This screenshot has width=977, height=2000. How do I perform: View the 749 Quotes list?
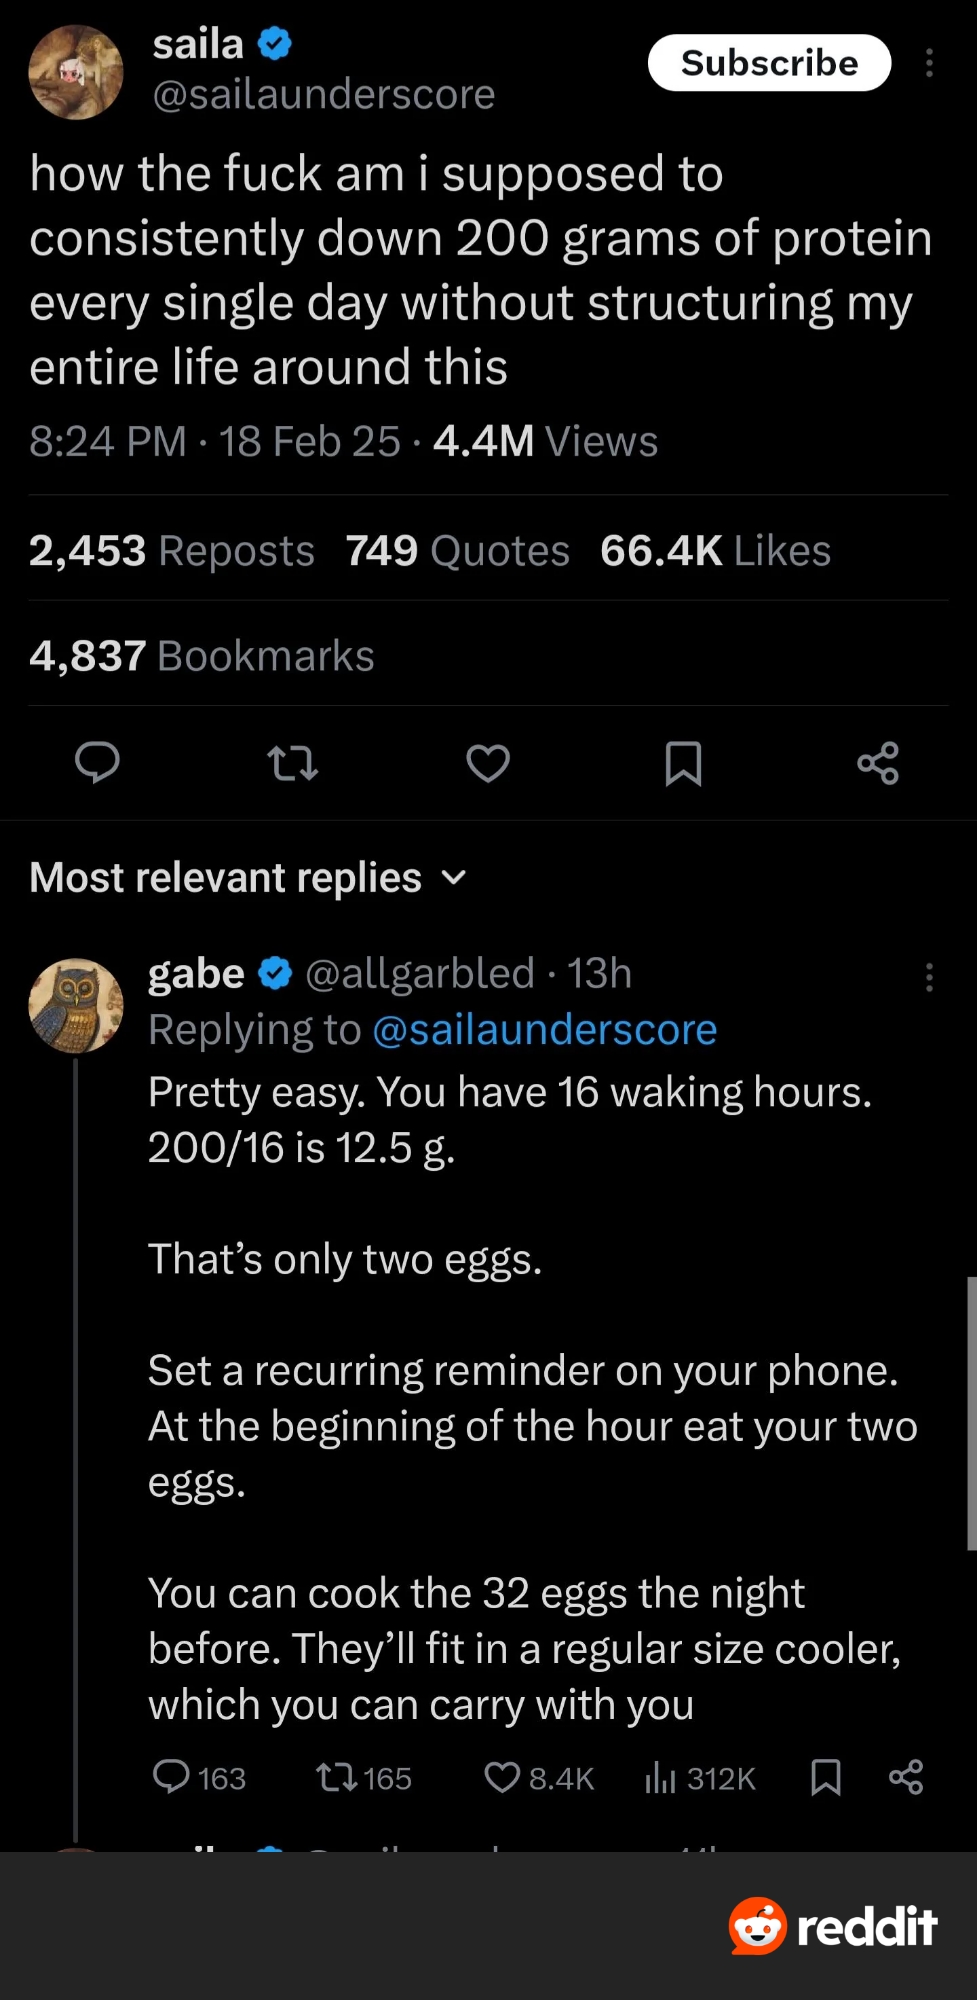[457, 551]
